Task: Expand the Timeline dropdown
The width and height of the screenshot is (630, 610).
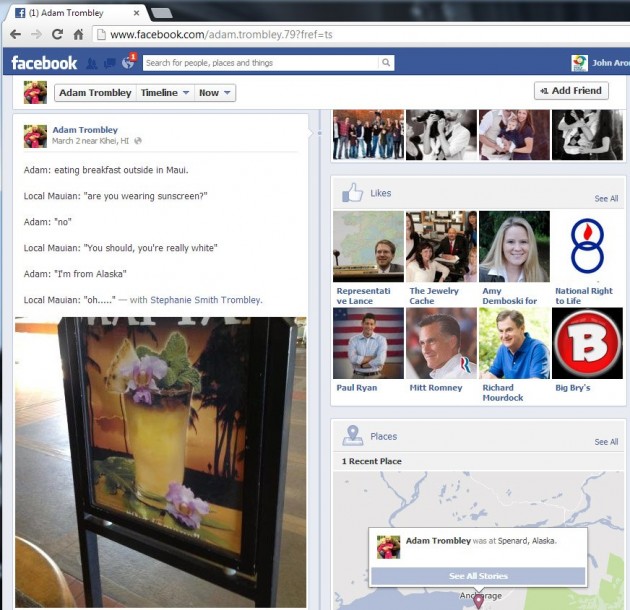Action: tap(164, 93)
